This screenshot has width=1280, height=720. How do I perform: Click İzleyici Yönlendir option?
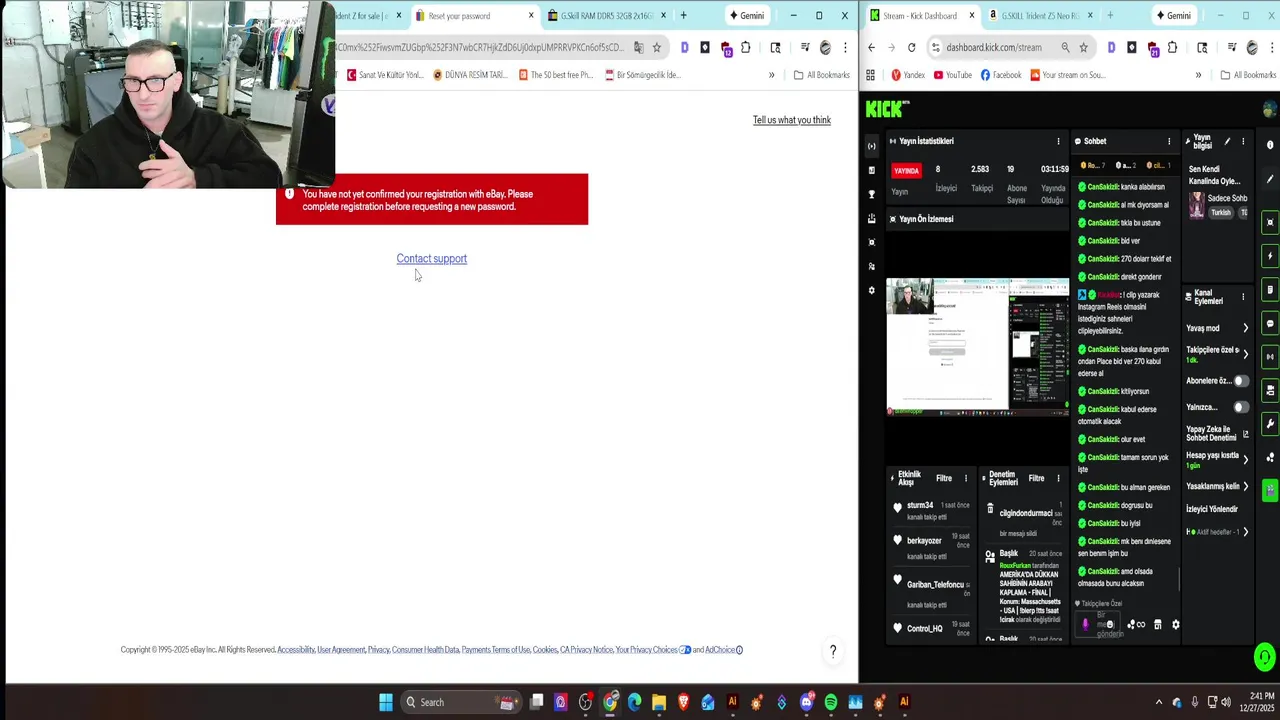point(1212,509)
